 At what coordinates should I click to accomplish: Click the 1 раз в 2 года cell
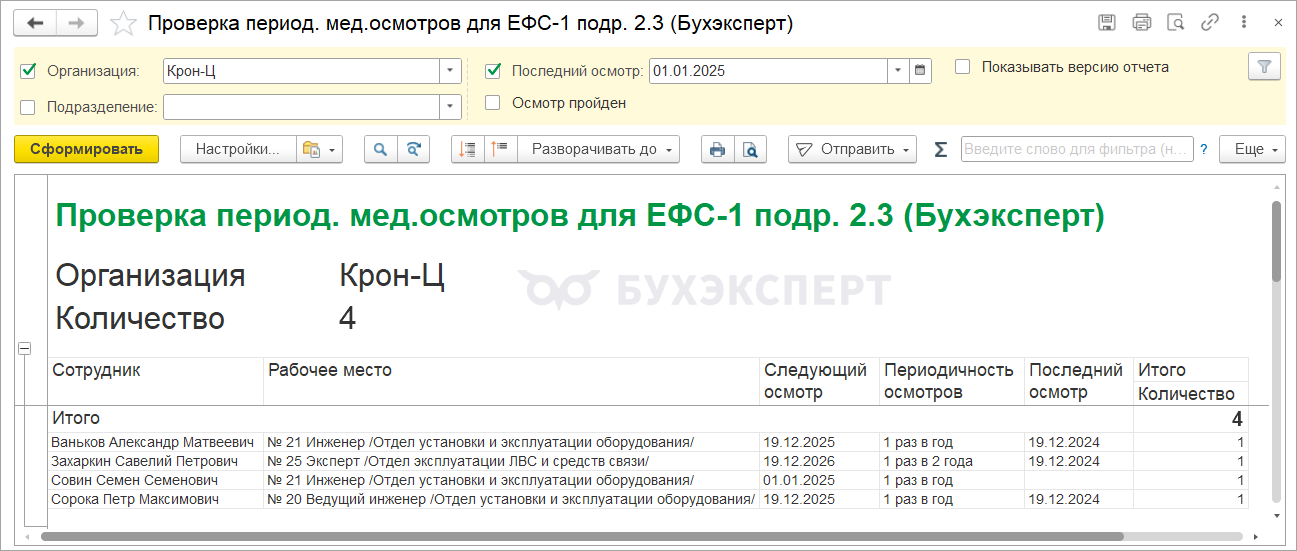pyautogui.click(x=952, y=461)
